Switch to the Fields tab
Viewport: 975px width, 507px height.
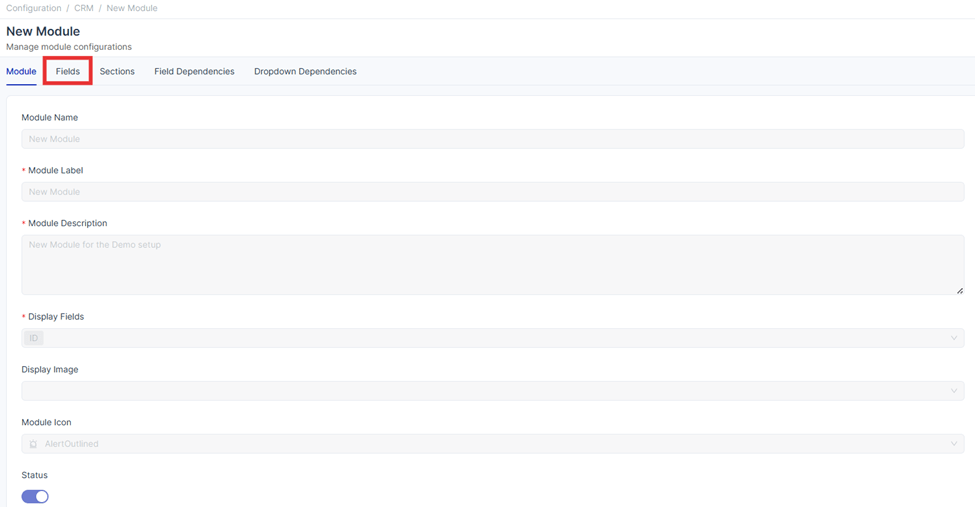[68, 72]
